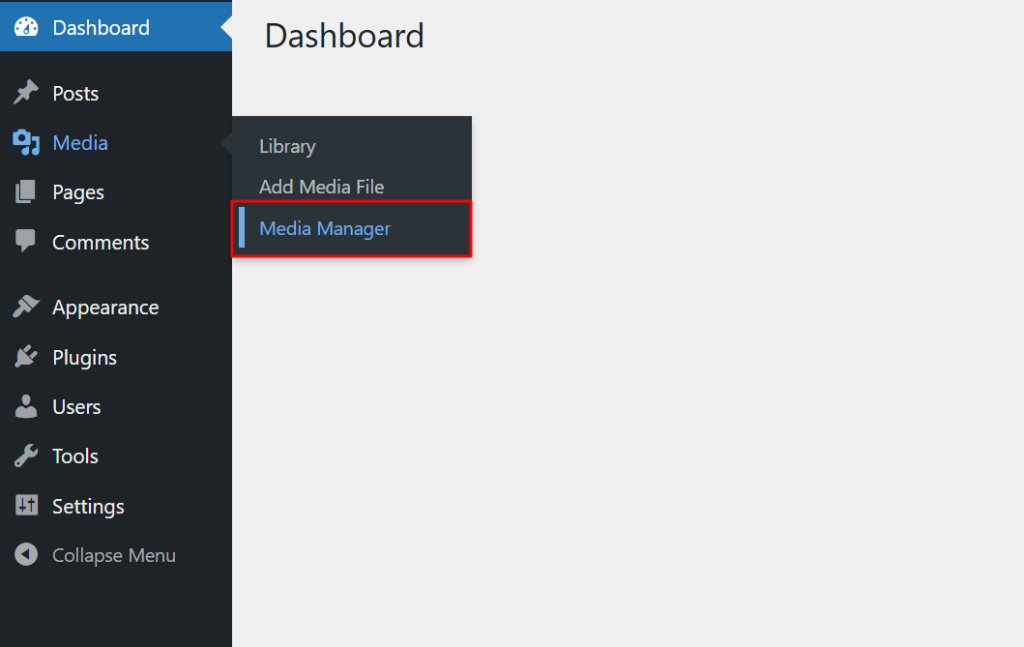Open Media Manager from the flyout
This screenshot has height=647, width=1024.
click(325, 229)
